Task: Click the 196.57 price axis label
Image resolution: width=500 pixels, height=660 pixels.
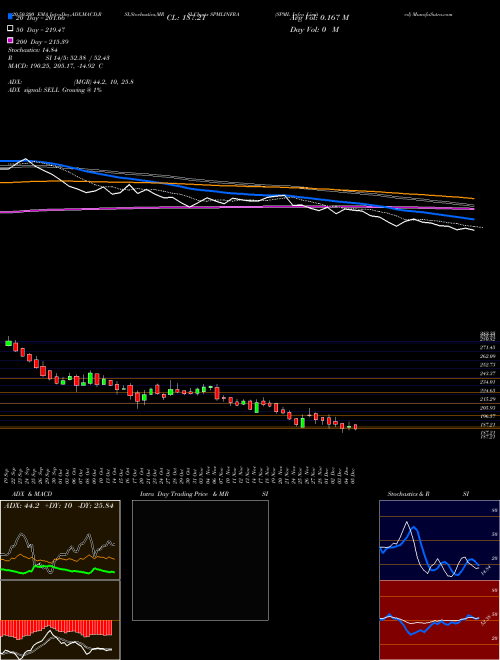Action: click(x=489, y=416)
